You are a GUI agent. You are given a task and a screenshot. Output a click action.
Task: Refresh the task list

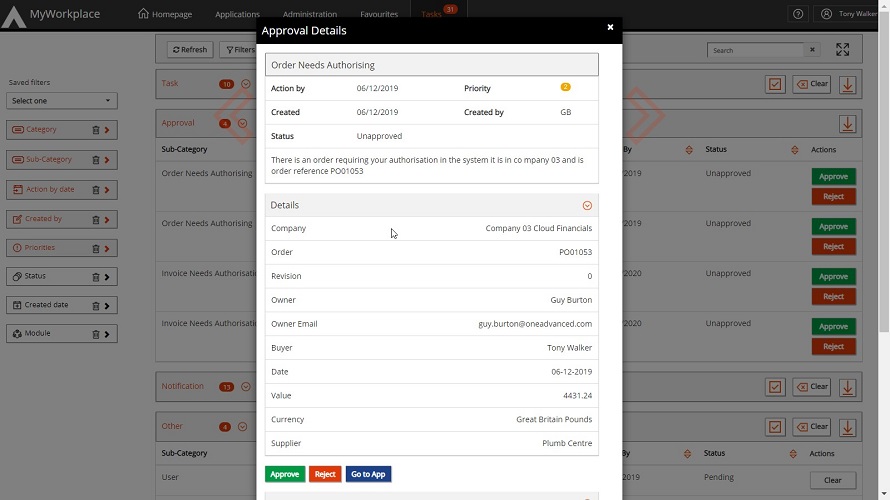click(190, 50)
